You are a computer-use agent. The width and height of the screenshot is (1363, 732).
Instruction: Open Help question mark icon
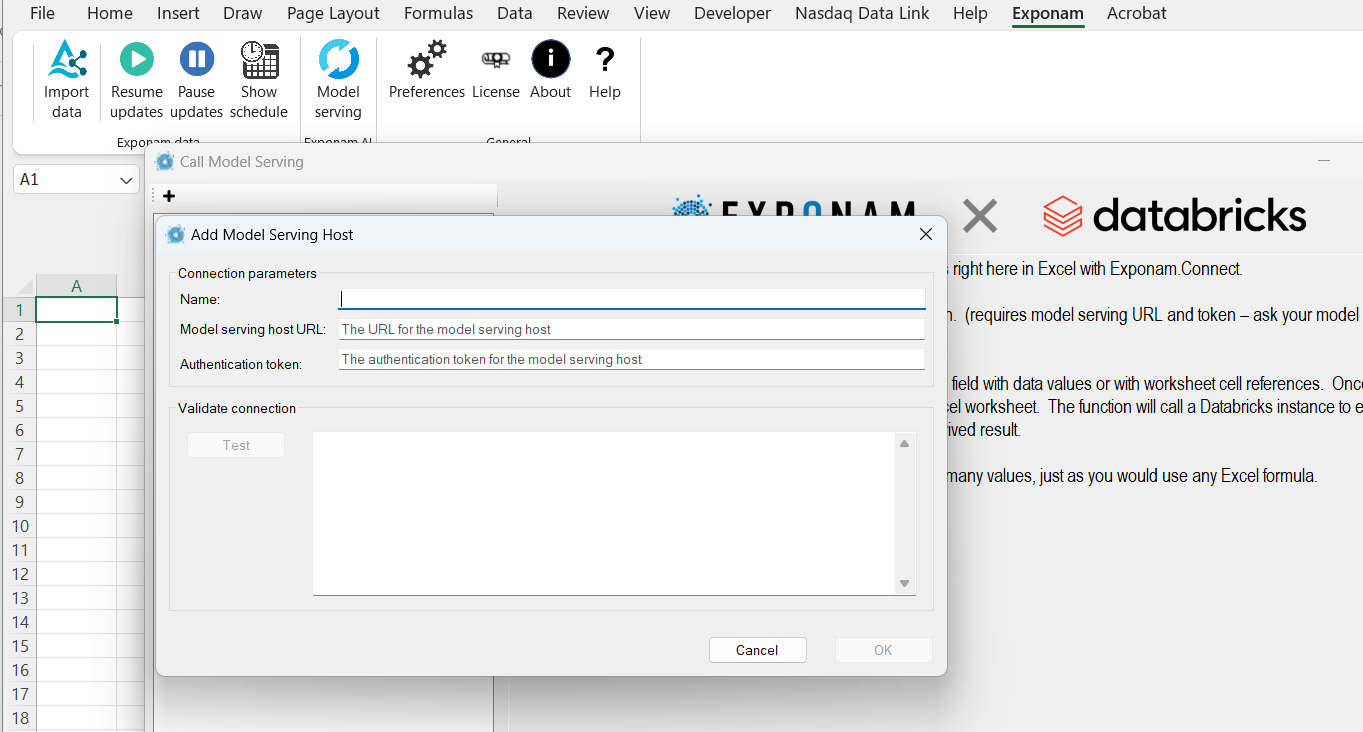(x=605, y=60)
